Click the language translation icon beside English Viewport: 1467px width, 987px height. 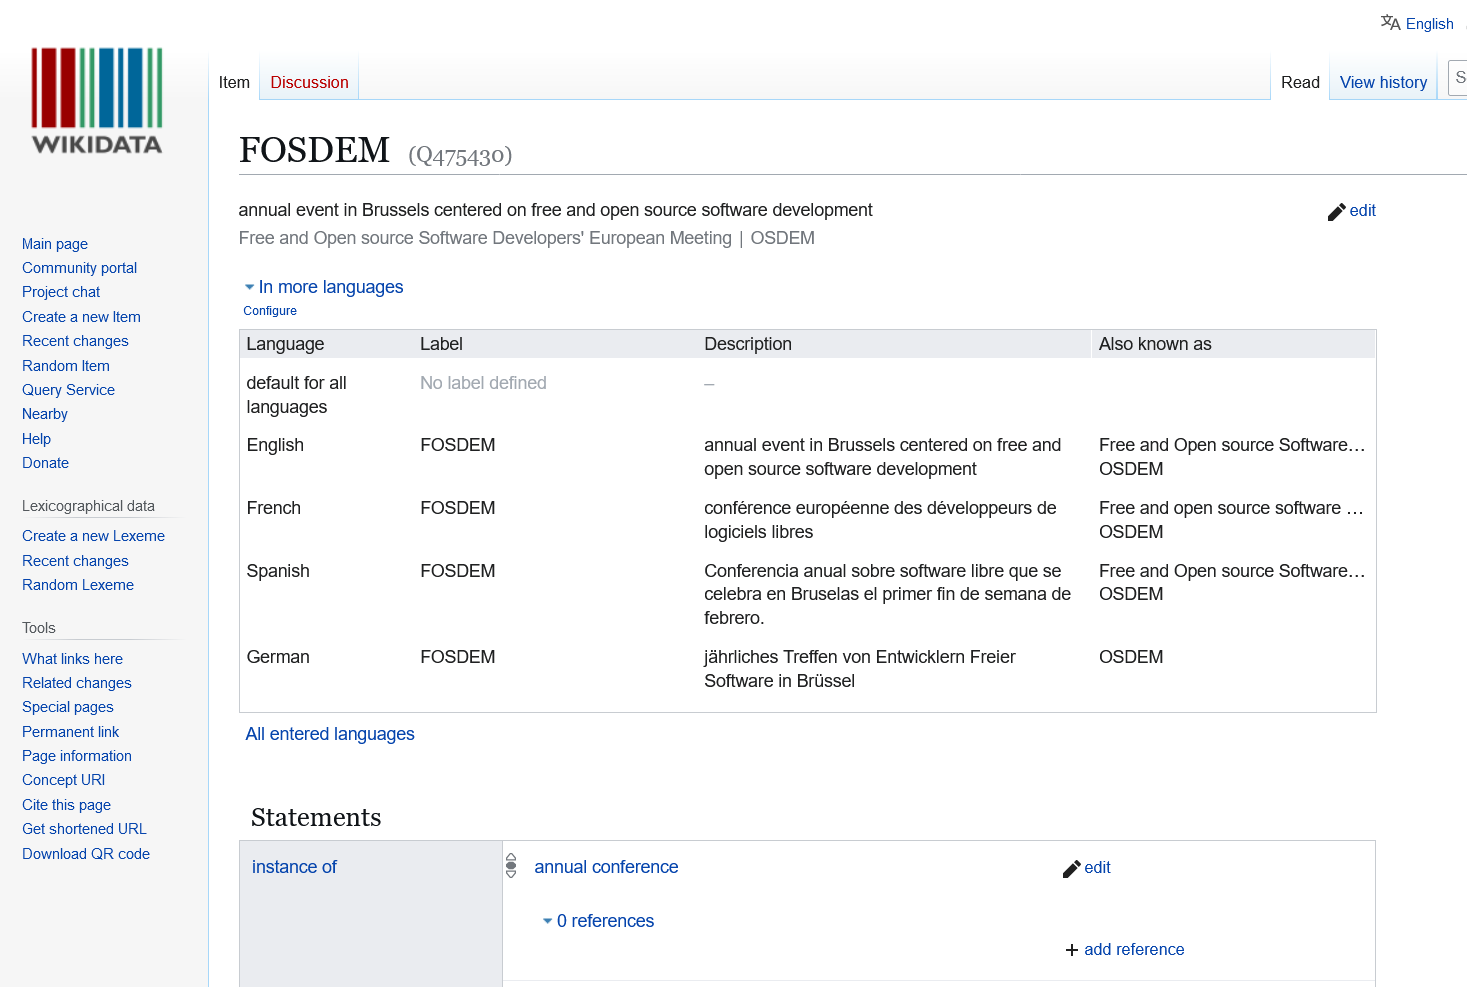click(1390, 23)
